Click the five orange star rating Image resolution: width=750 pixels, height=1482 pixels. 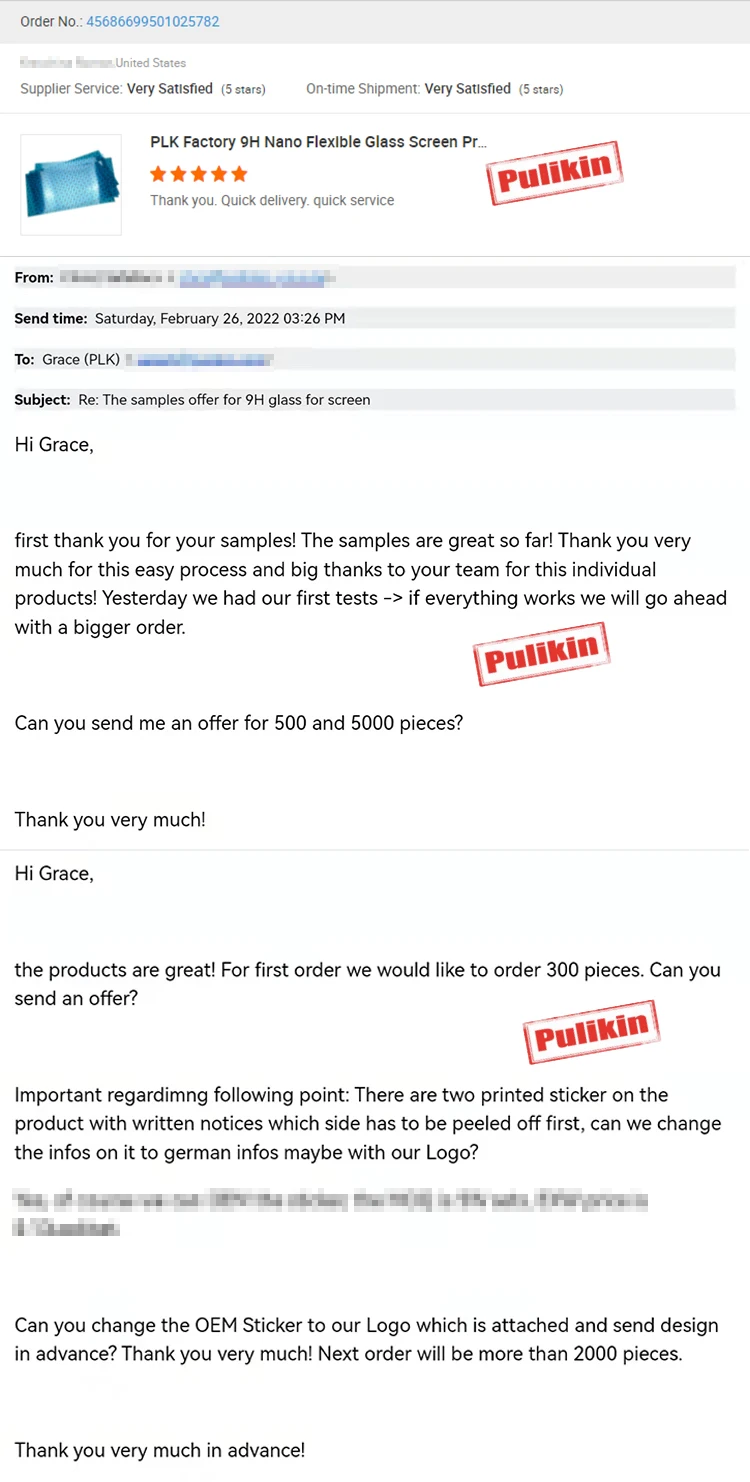click(198, 174)
